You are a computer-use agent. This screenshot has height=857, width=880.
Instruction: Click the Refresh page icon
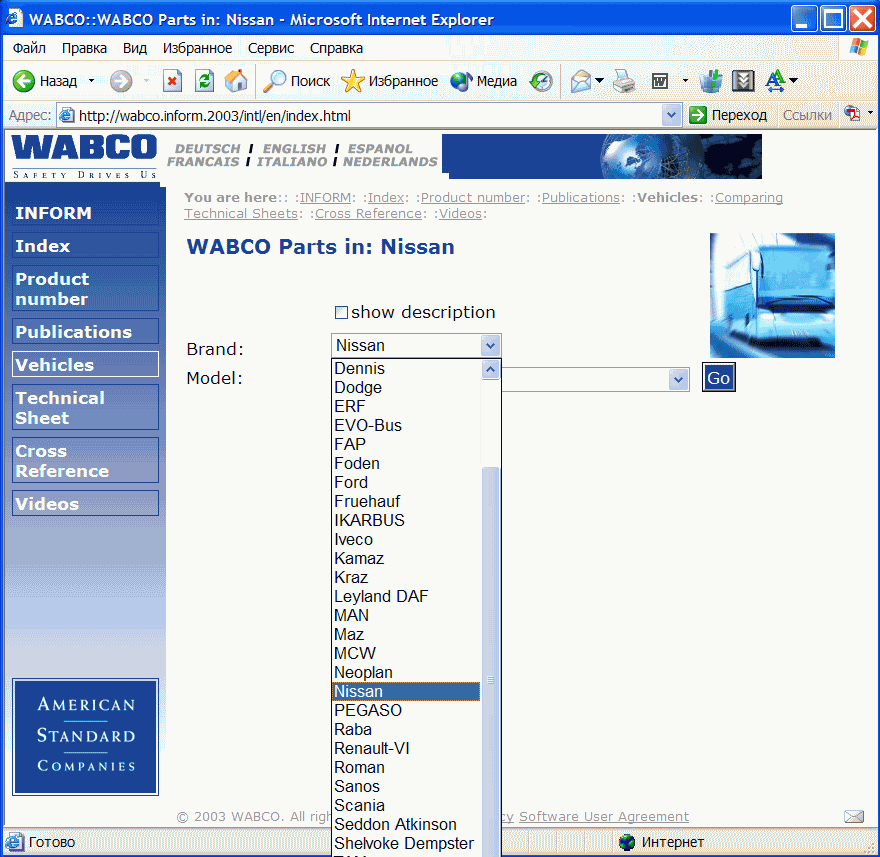pyautogui.click(x=204, y=81)
